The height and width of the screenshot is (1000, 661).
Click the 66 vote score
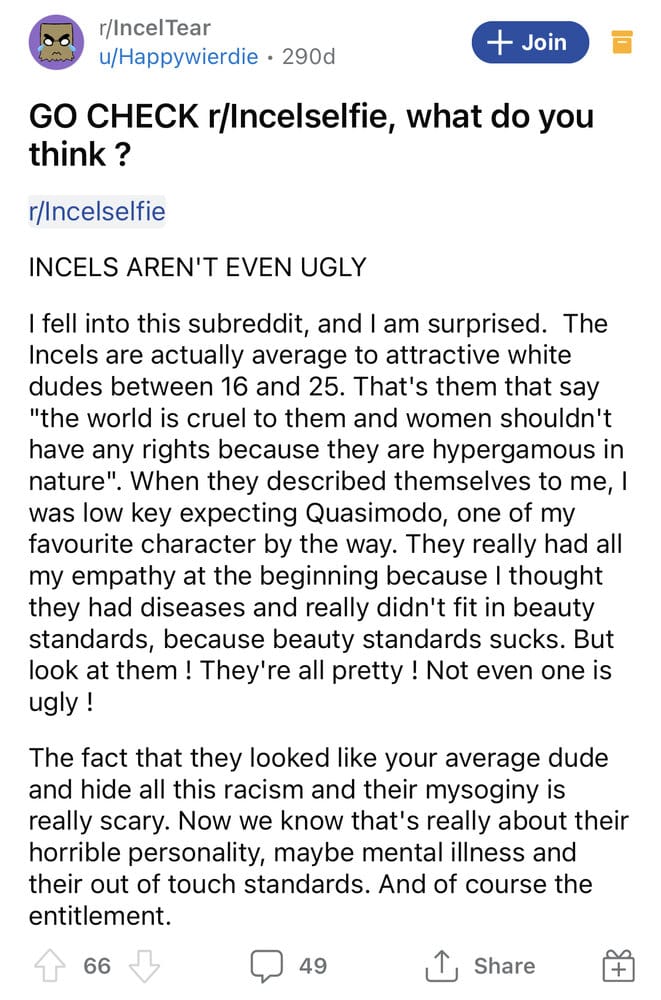[97, 966]
